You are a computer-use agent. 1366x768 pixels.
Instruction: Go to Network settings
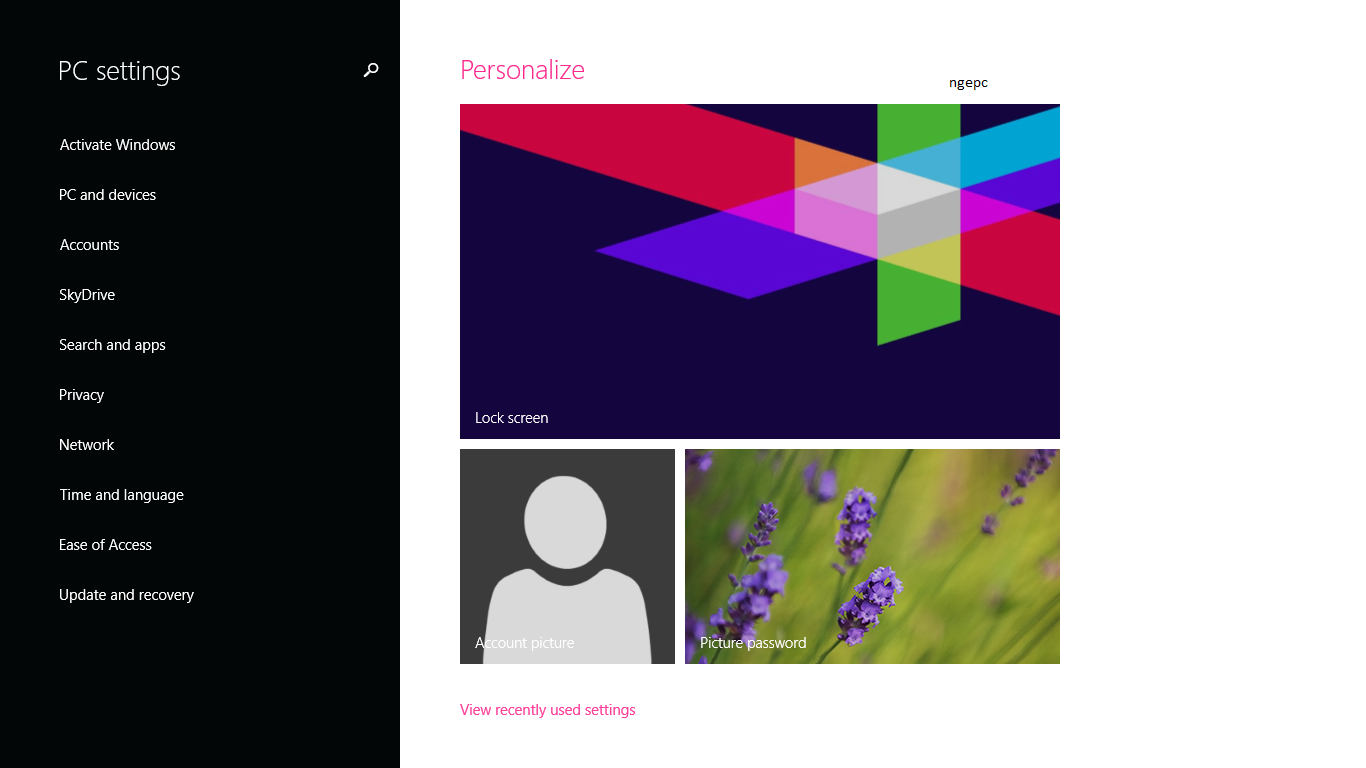pyautogui.click(x=86, y=444)
